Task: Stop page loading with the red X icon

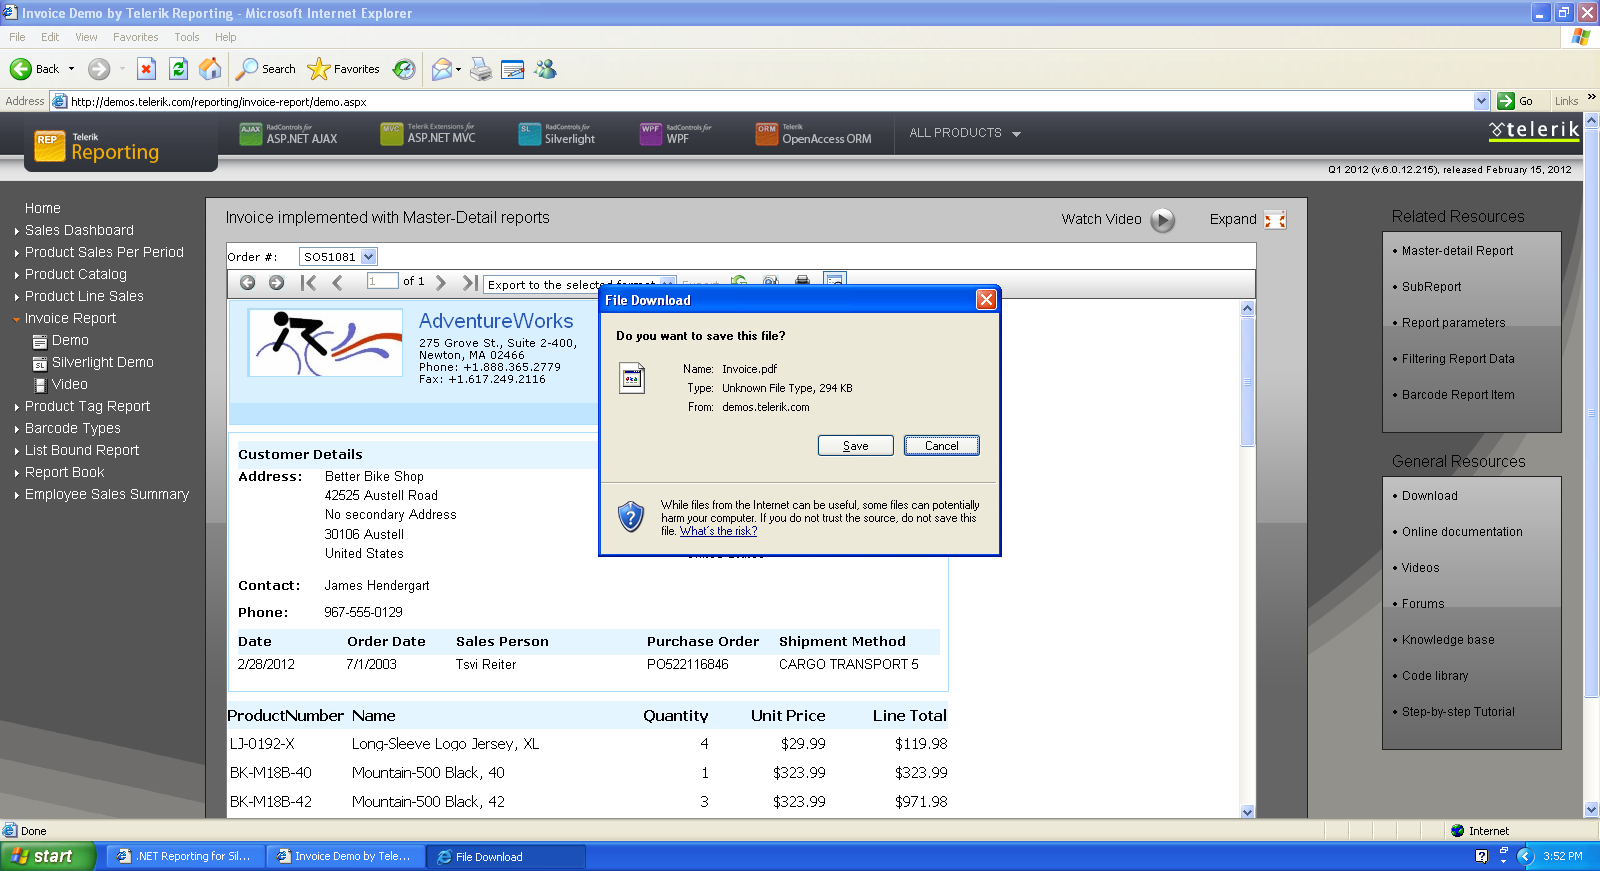Action: coord(146,69)
